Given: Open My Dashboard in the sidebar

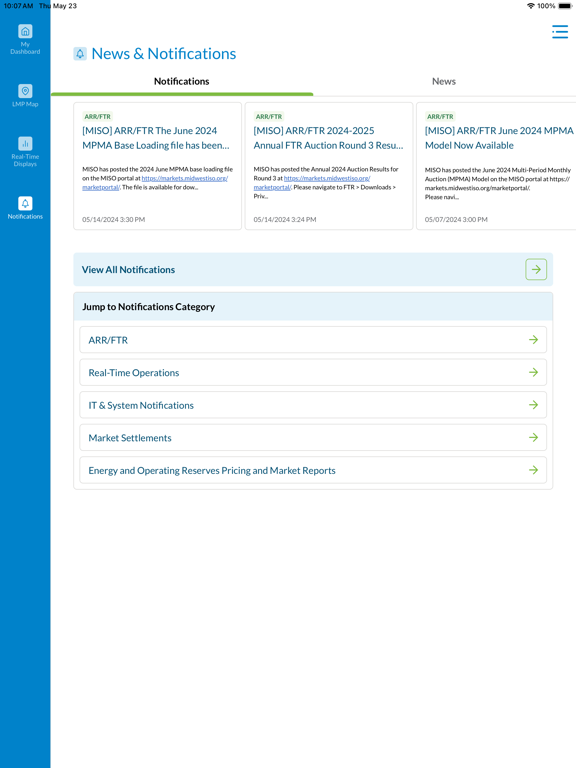Looking at the screenshot, I should coord(25,39).
